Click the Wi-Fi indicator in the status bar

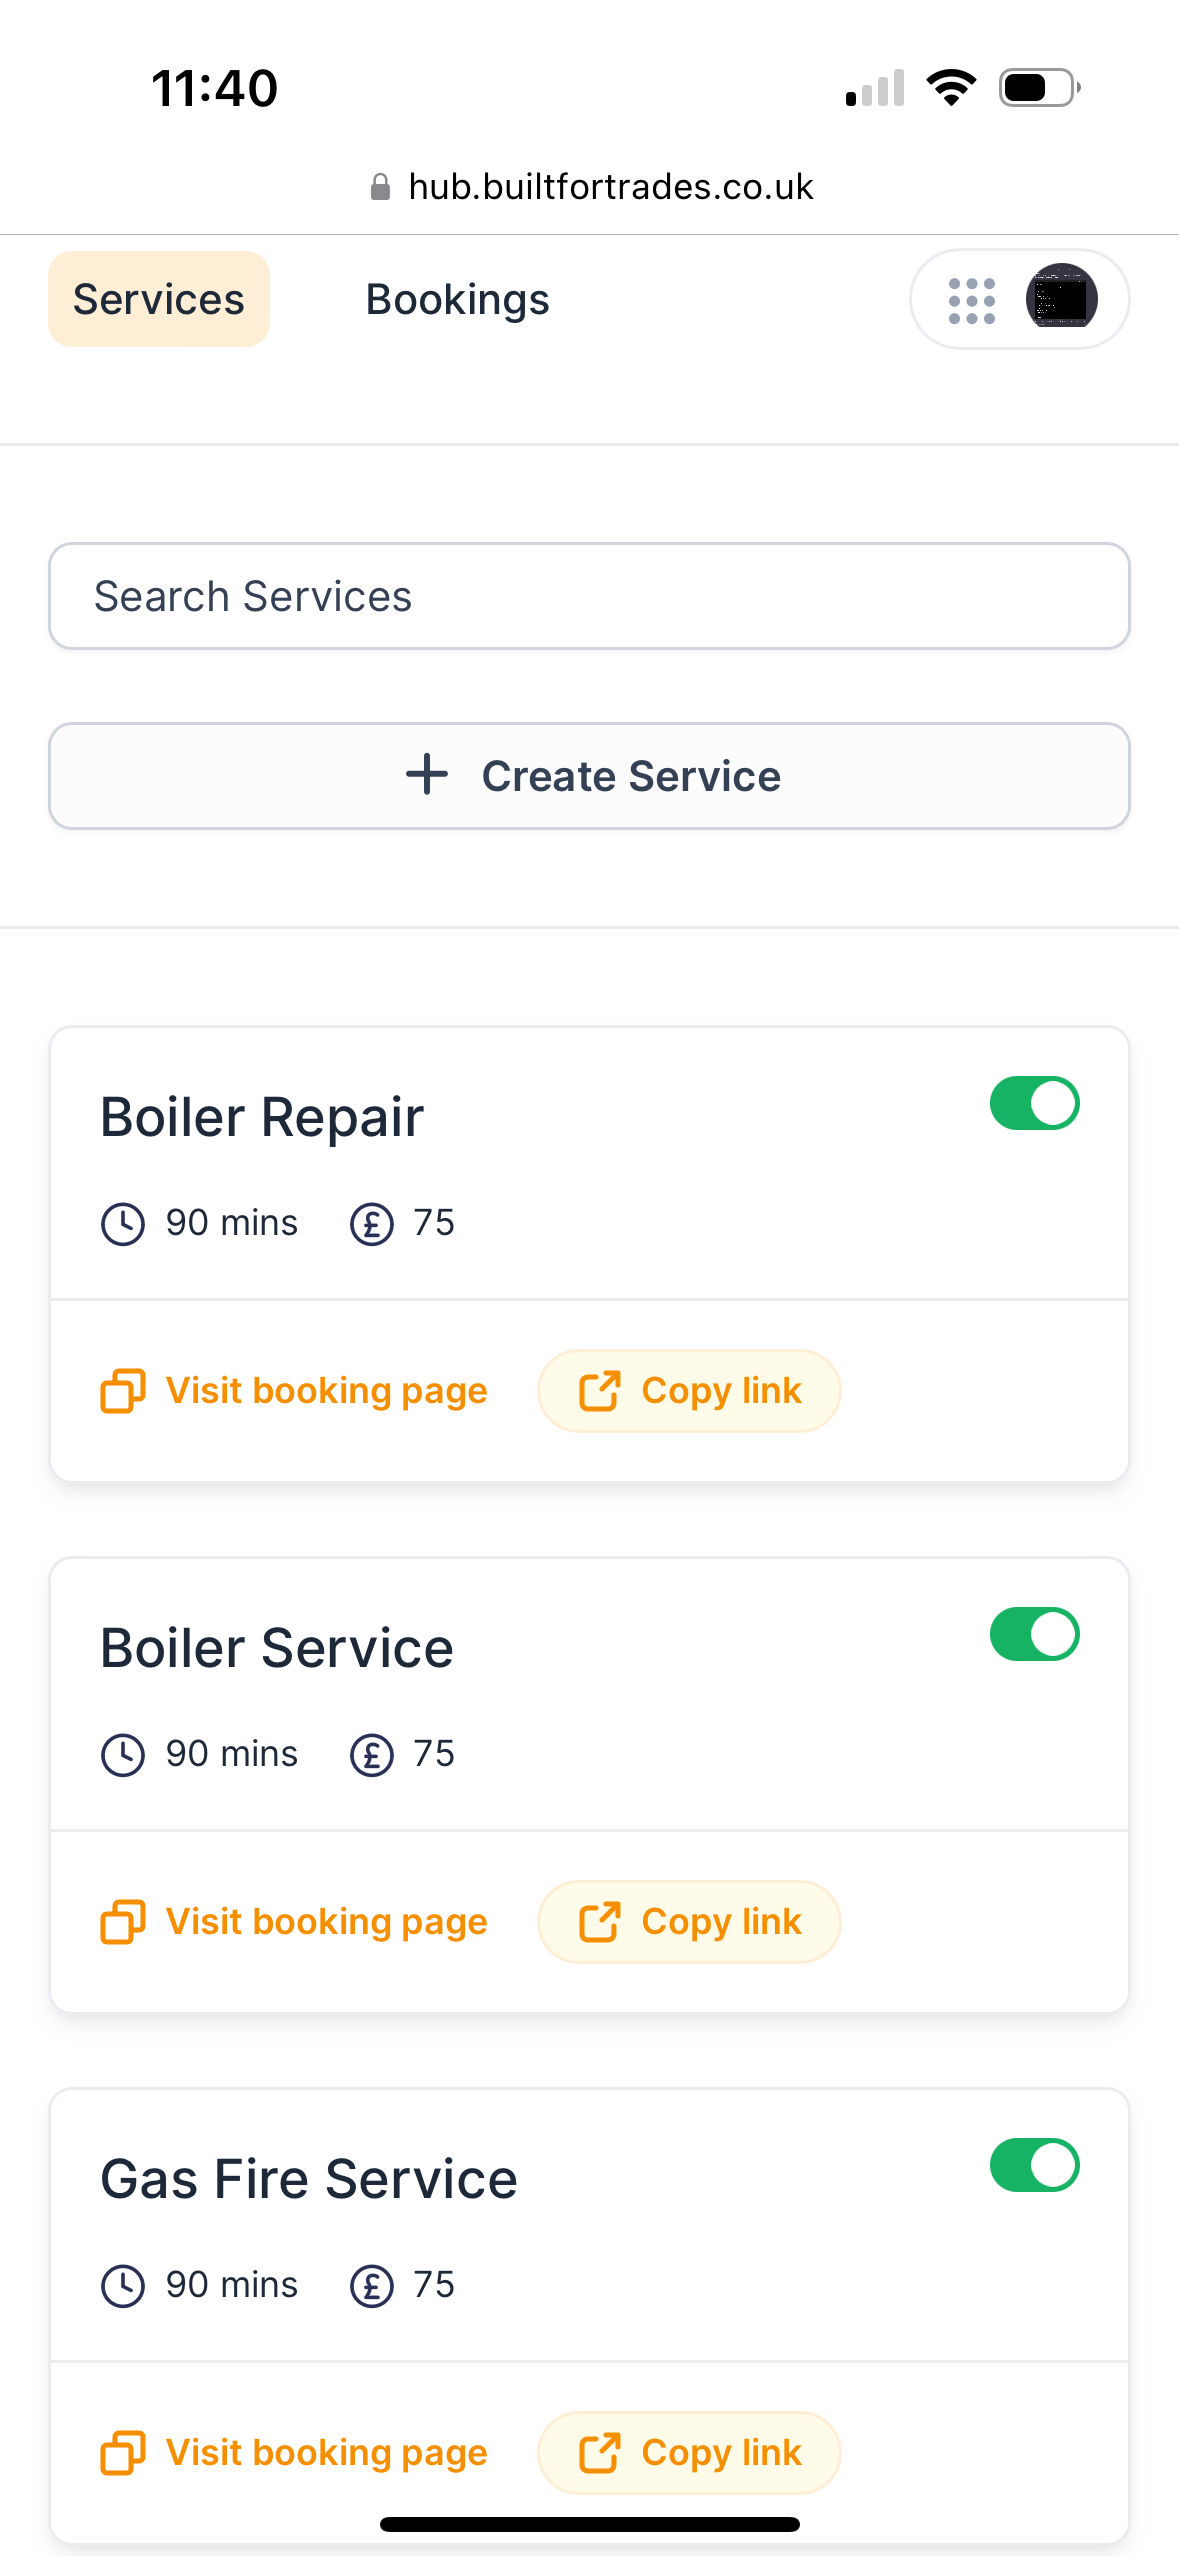coord(951,87)
